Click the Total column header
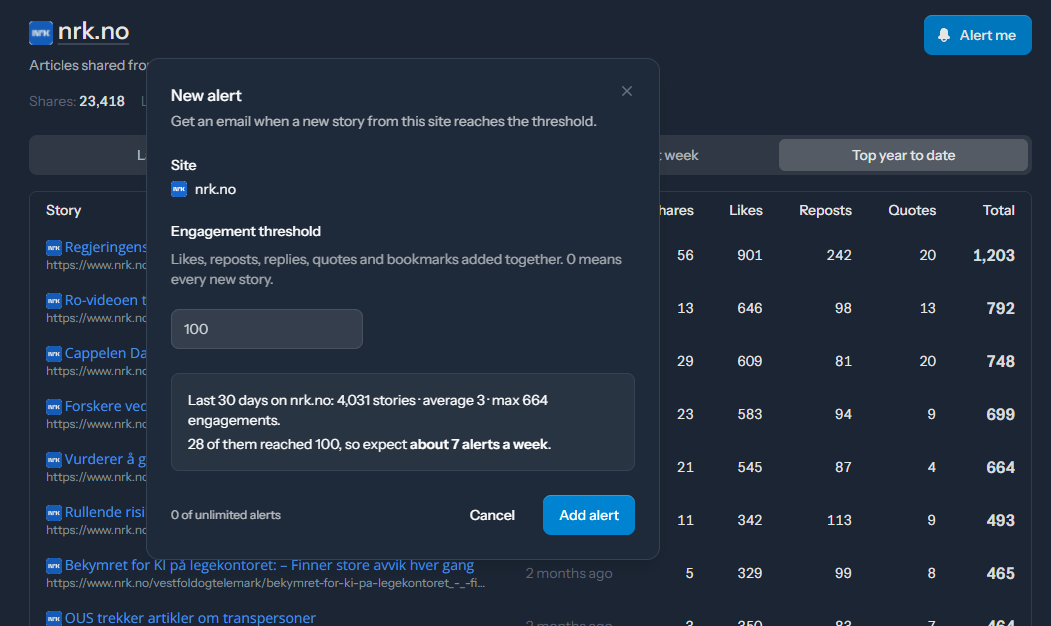The width and height of the screenshot is (1051, 626). click(x=998, y=210)
